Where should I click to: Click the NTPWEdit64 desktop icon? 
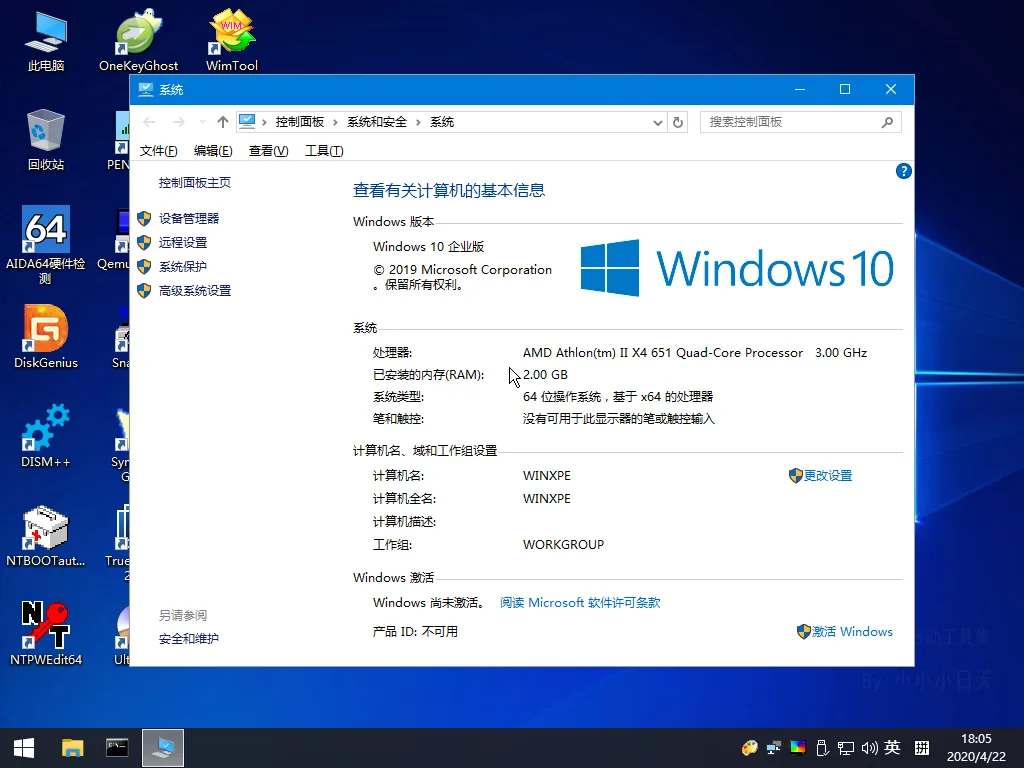(46, 633)
